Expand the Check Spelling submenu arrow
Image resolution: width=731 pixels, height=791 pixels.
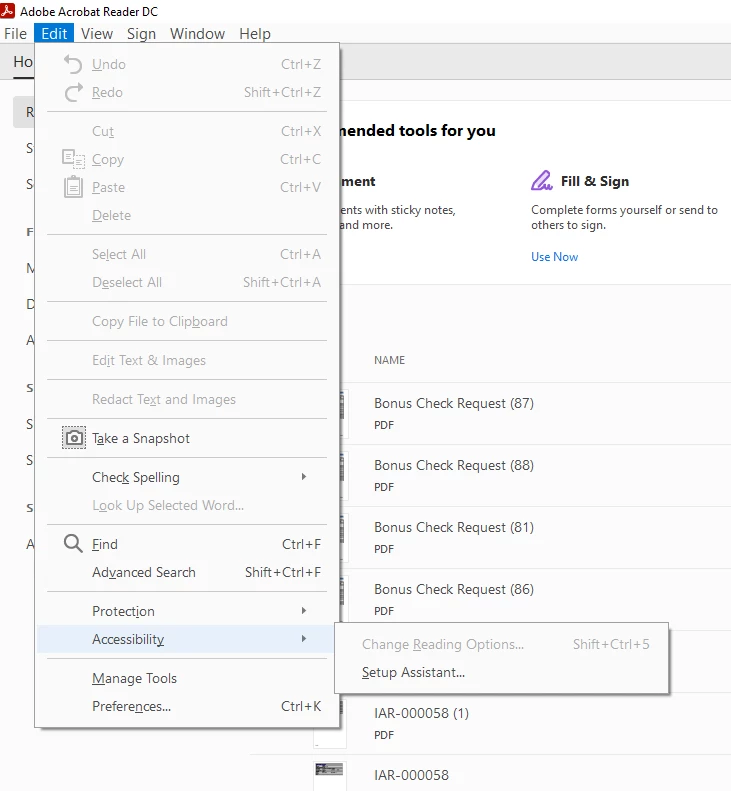[304, 477]
